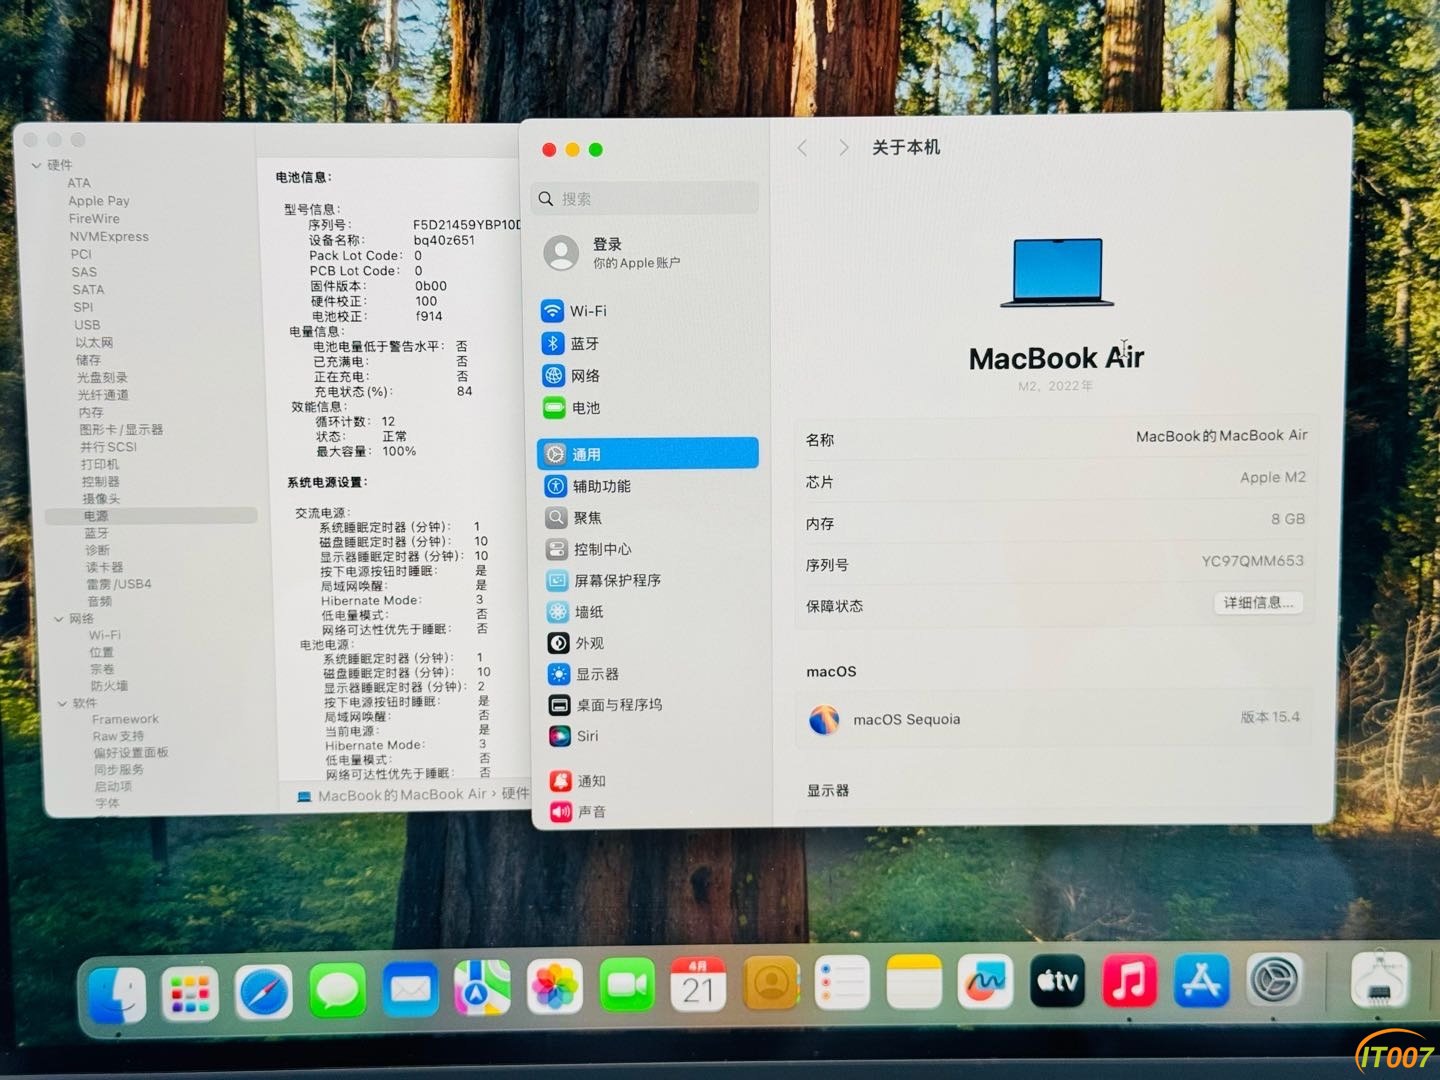The height and width of the screenshot is (1080, 1440).
Task: Select 雷雳/USB4 in hardware tree
Action: (x=119, y=584)
